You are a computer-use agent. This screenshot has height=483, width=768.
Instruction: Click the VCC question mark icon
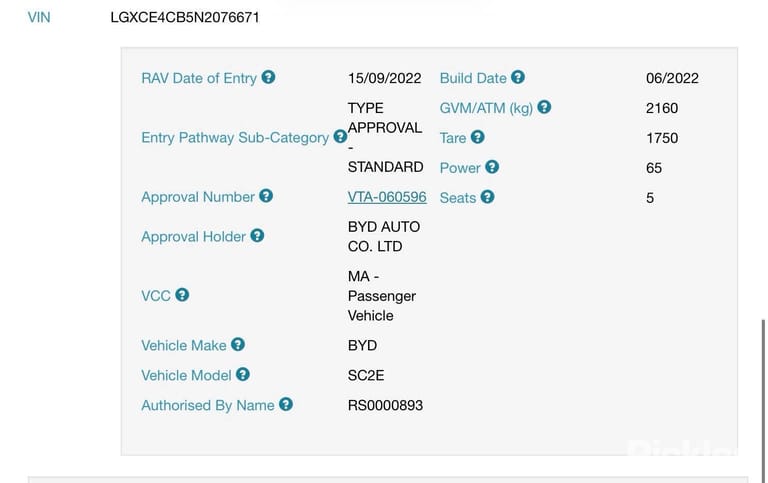tap(182, 295)
